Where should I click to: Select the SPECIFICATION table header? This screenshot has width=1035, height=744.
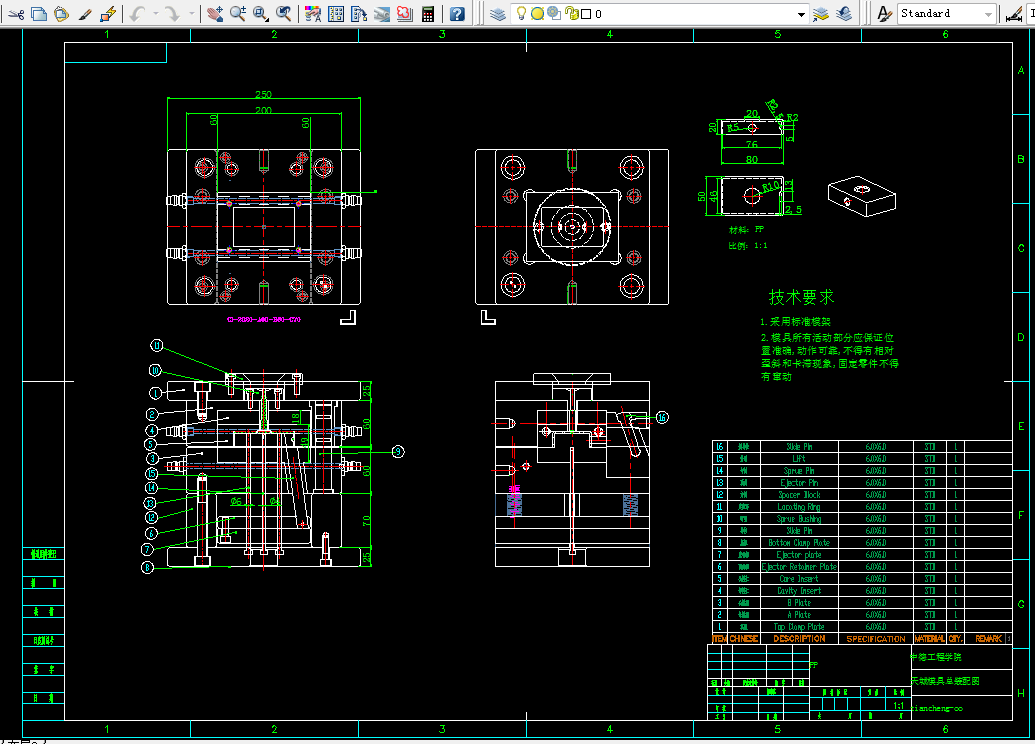click(876, 639)
